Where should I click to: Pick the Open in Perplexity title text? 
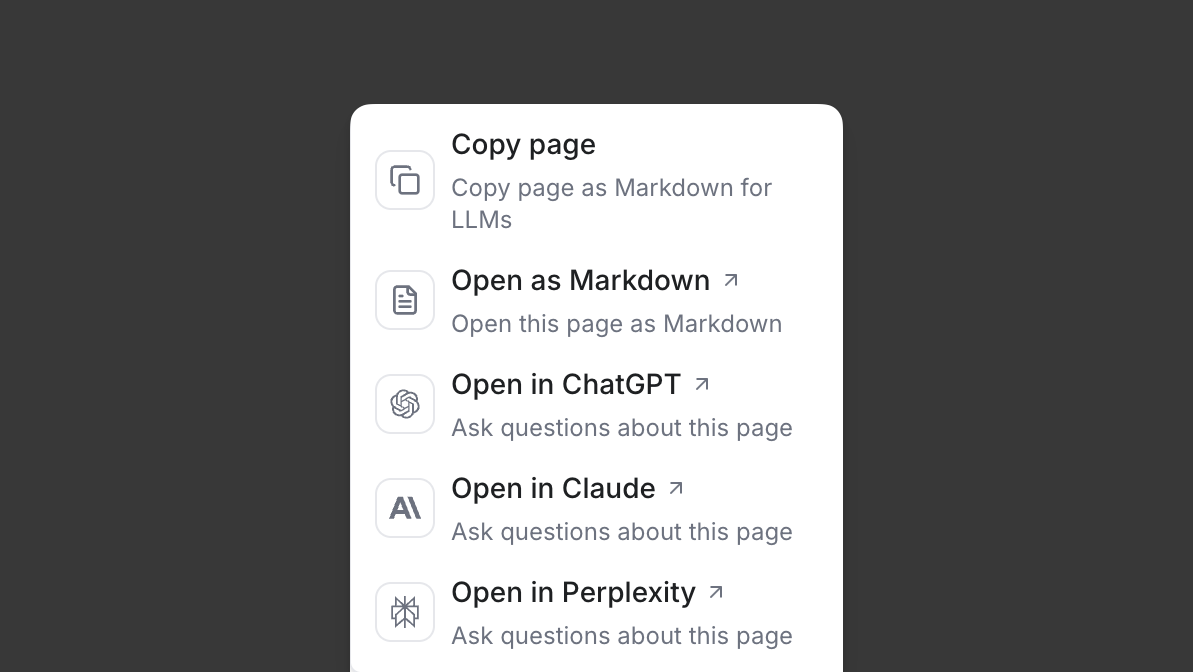(x=573, y=593)
